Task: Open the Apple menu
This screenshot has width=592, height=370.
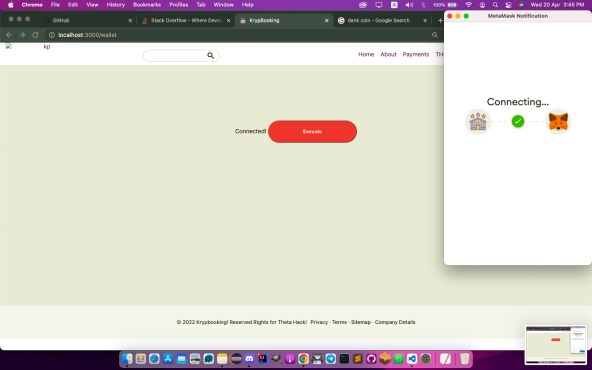Action: pos(11,5)
